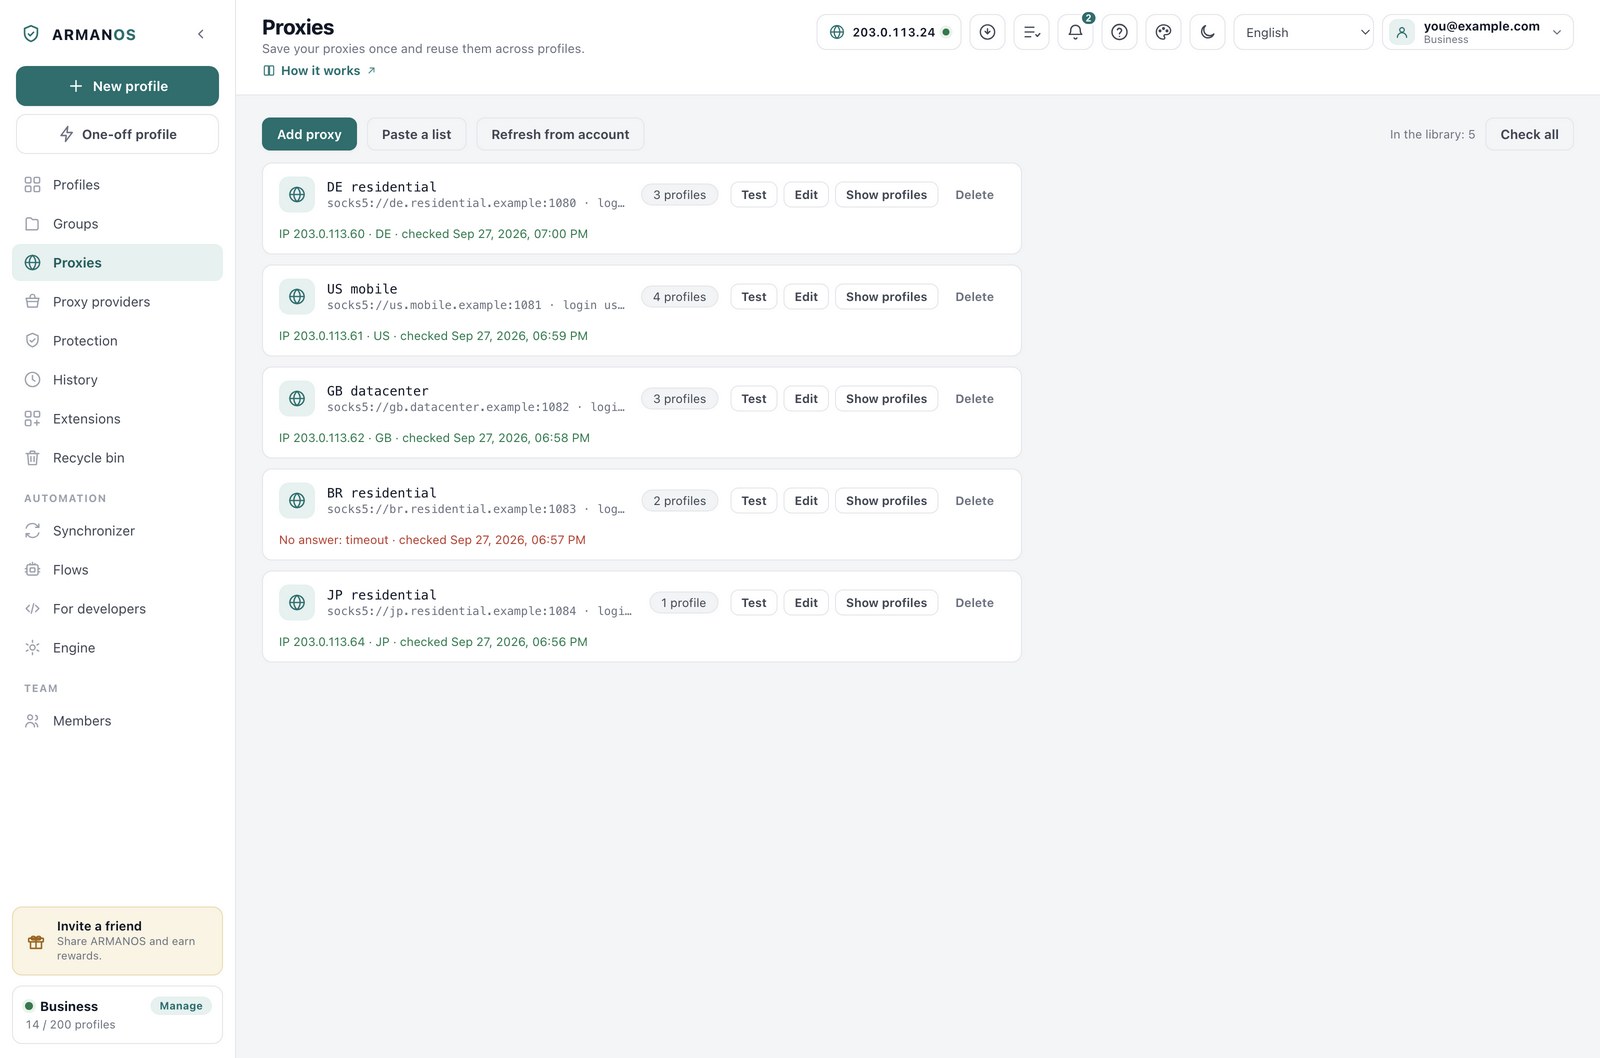
Task: Open Groups in the sidebar
Action: point(117,224)
